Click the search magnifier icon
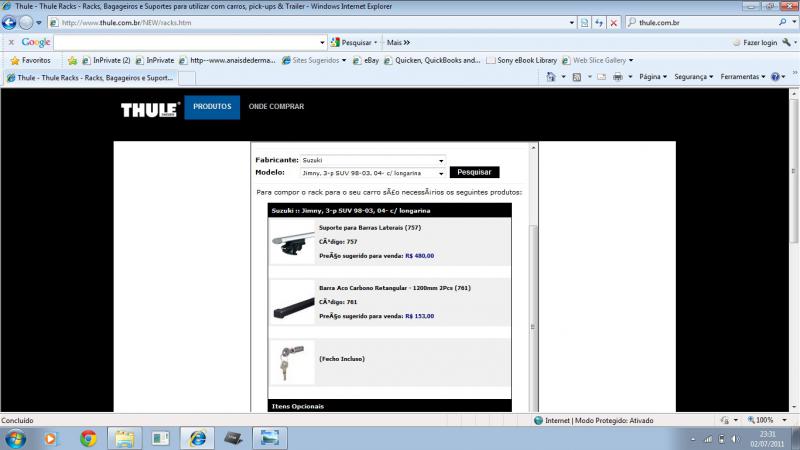 (782, 22)
